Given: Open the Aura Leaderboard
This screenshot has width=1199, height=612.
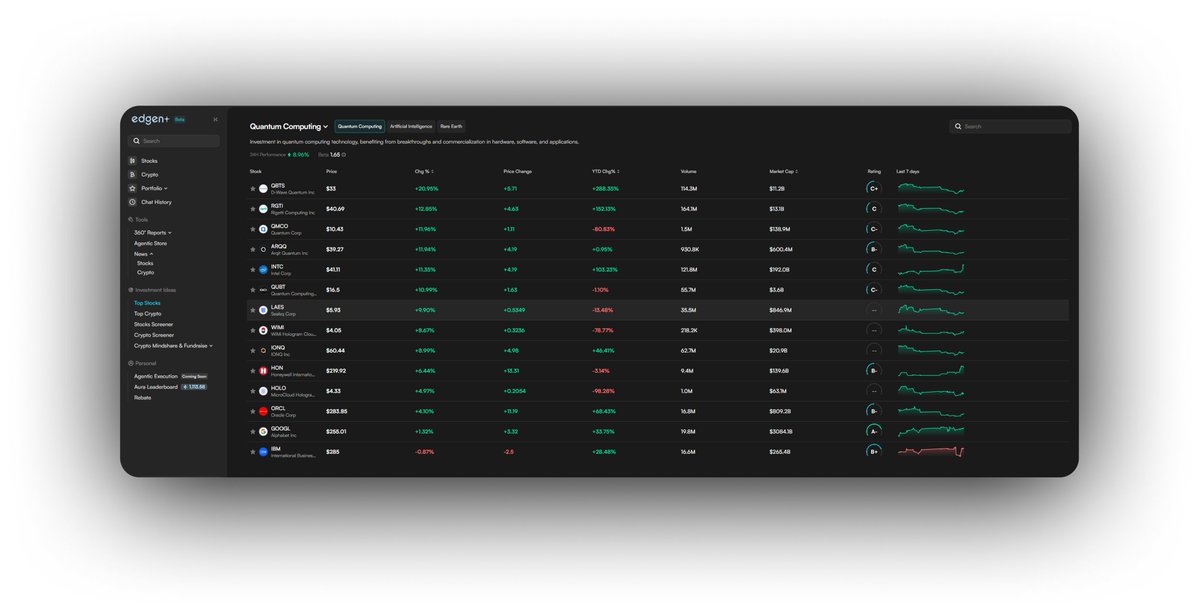Looking at the screenshot, I should 156,387.
